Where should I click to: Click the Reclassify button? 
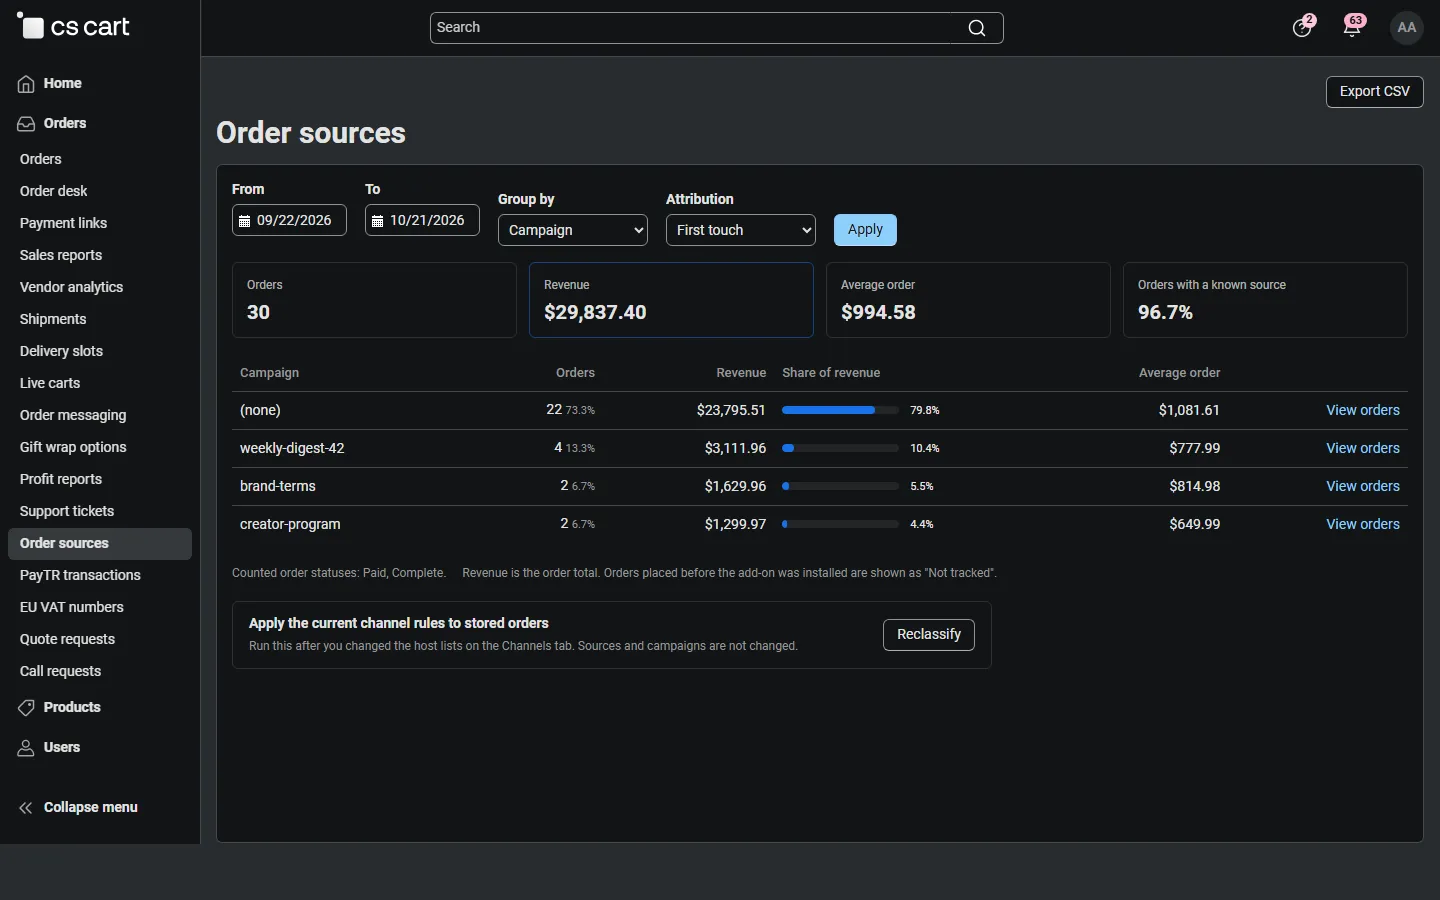[929, 635]
